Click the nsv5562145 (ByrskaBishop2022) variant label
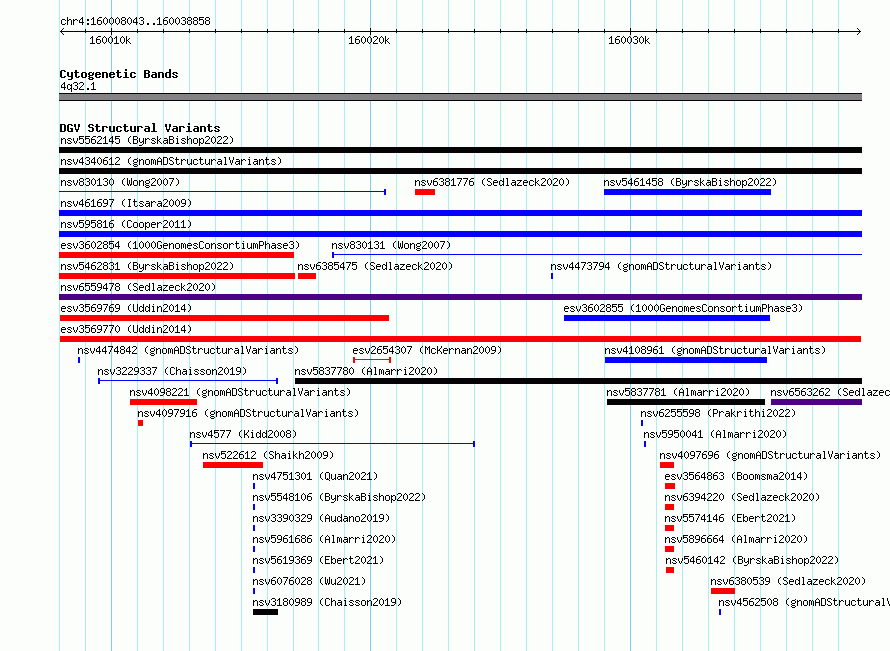 [147, 140]
